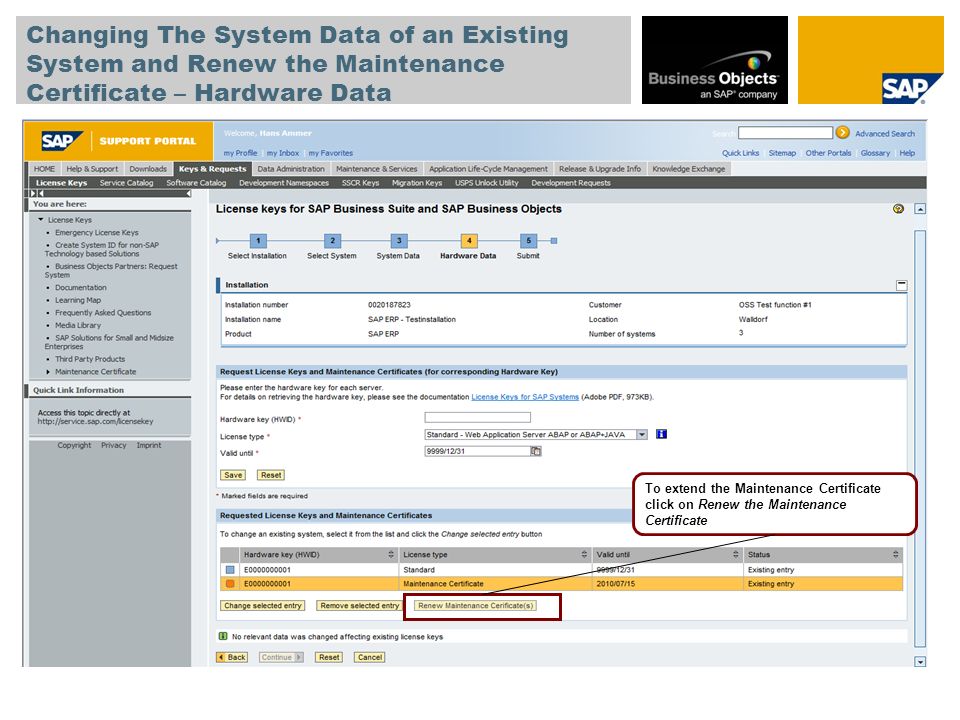Image resolution: width=960 pixels, height=720 pixels.
Task: Open the my Profile link
Action: point(240,153)
